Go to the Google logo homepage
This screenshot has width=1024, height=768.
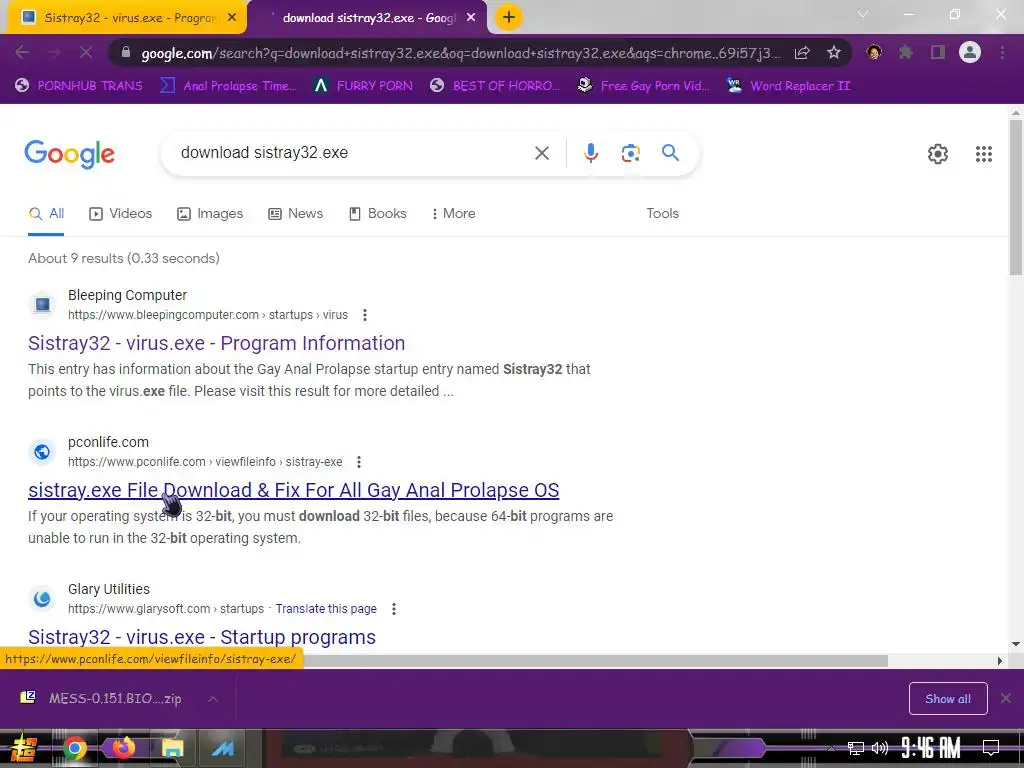tap(69, 154)
